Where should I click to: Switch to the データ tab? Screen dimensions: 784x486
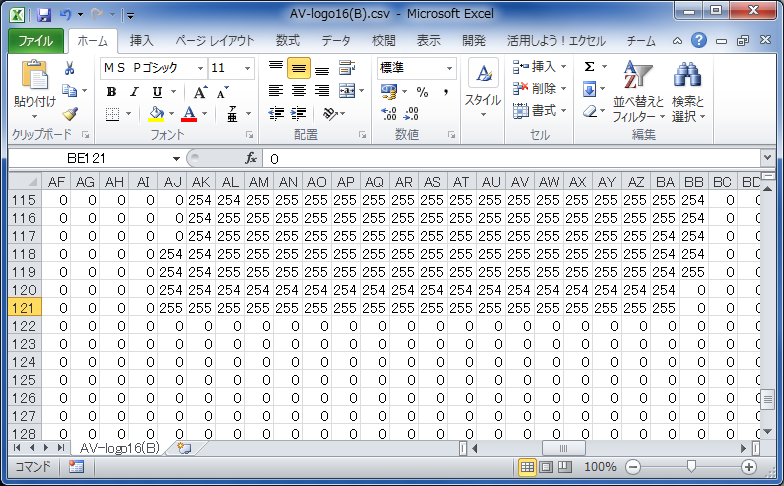coord(336,40)
